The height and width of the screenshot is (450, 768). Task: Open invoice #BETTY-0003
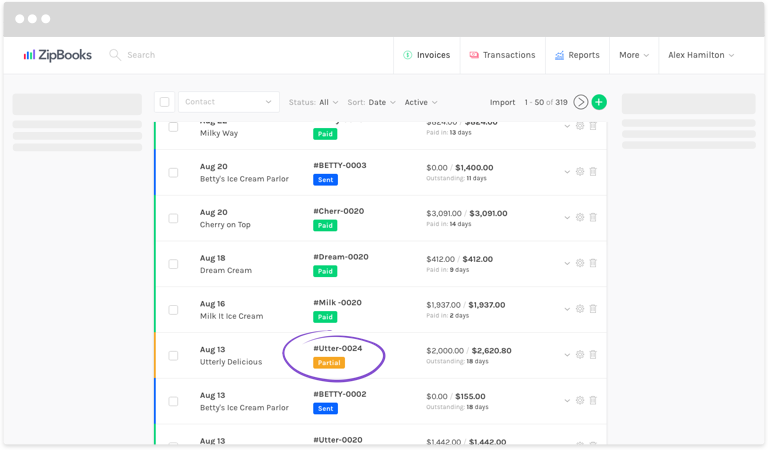click(340, 166)
